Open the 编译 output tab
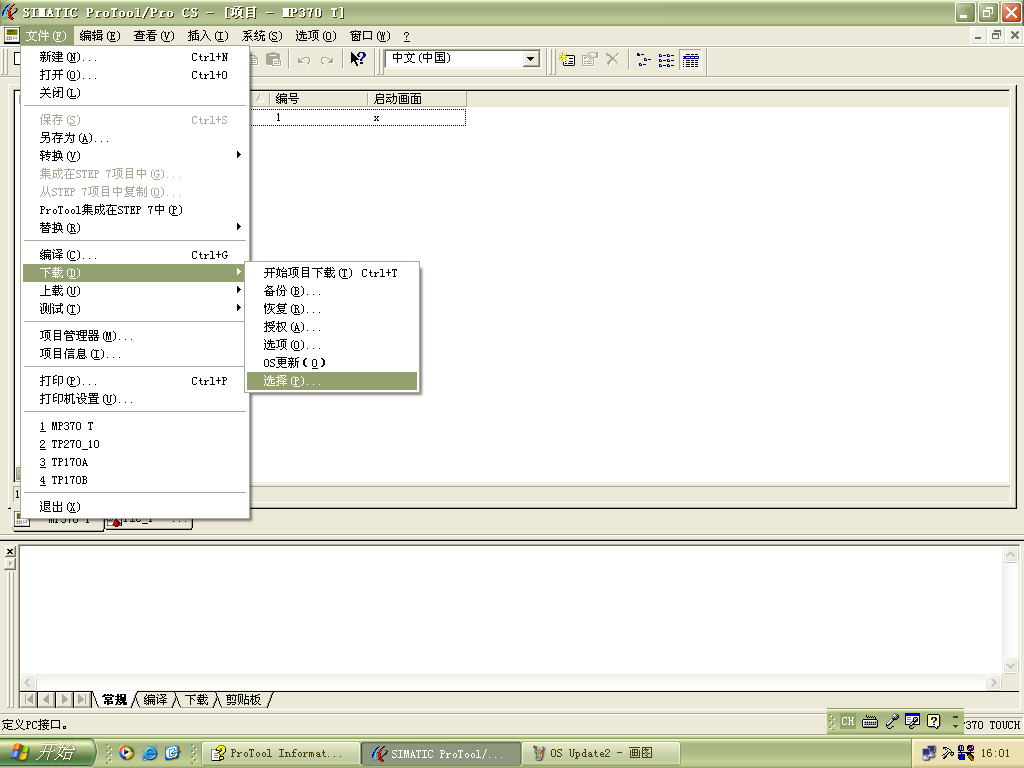The image size is (1024, 768). tap(155, 700)
